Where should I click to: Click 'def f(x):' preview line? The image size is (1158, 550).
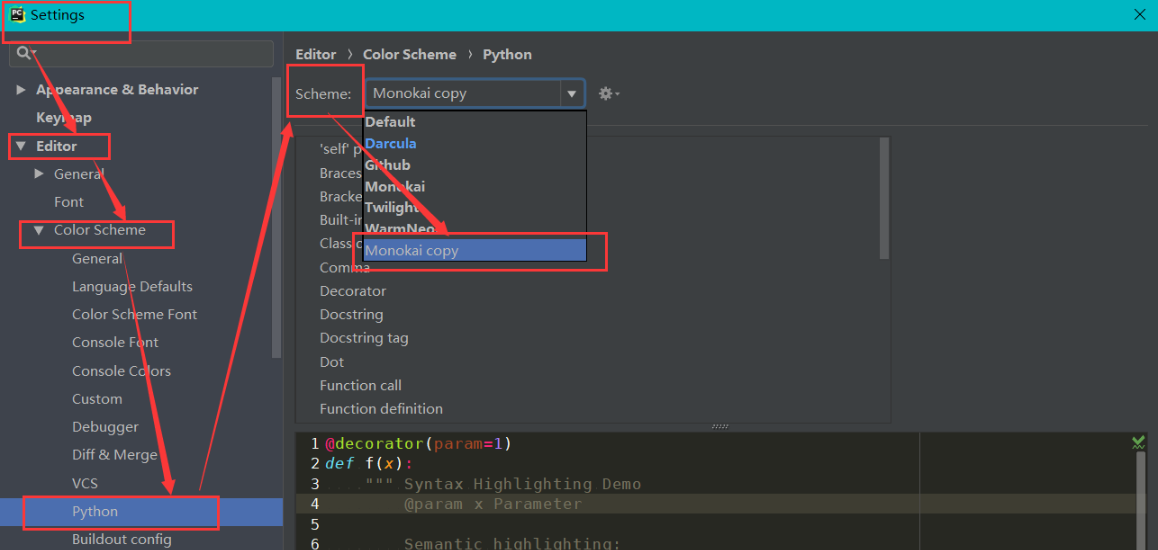tap(369, 464)
